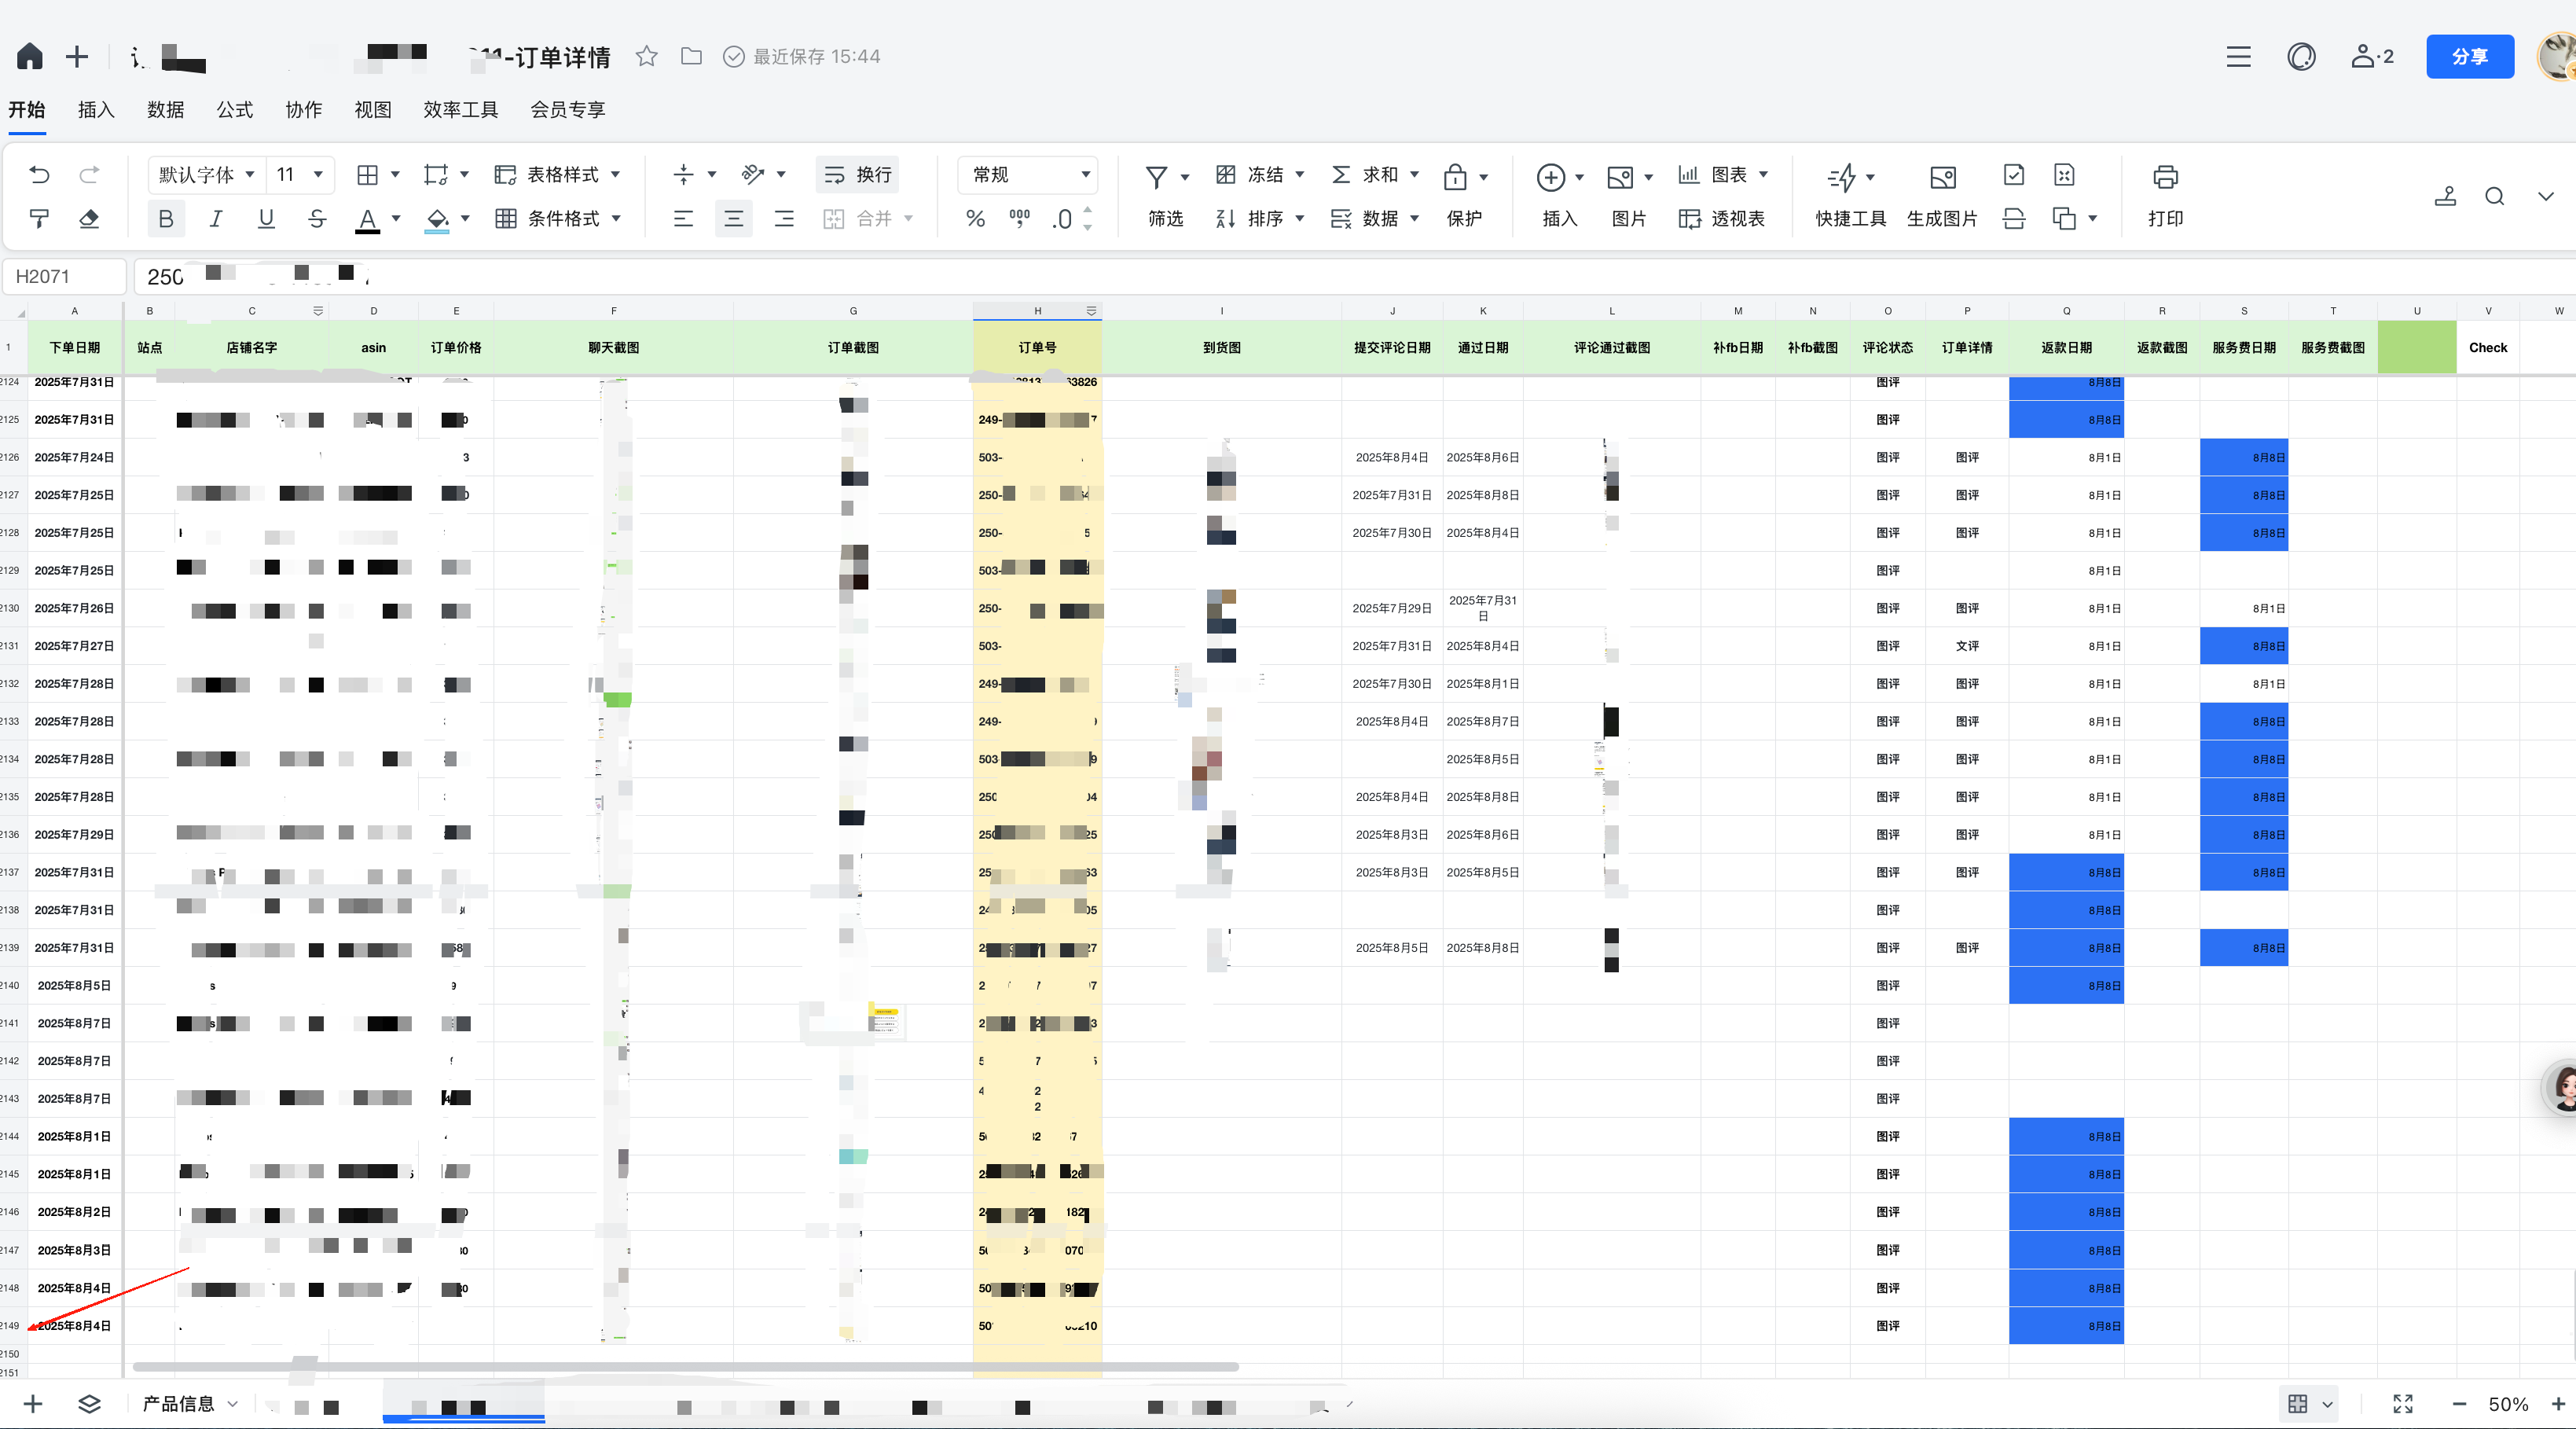Screen dimensions: 2576x1429
Task: Toggle italic text formatting
Action: click(x=215, y=219)
